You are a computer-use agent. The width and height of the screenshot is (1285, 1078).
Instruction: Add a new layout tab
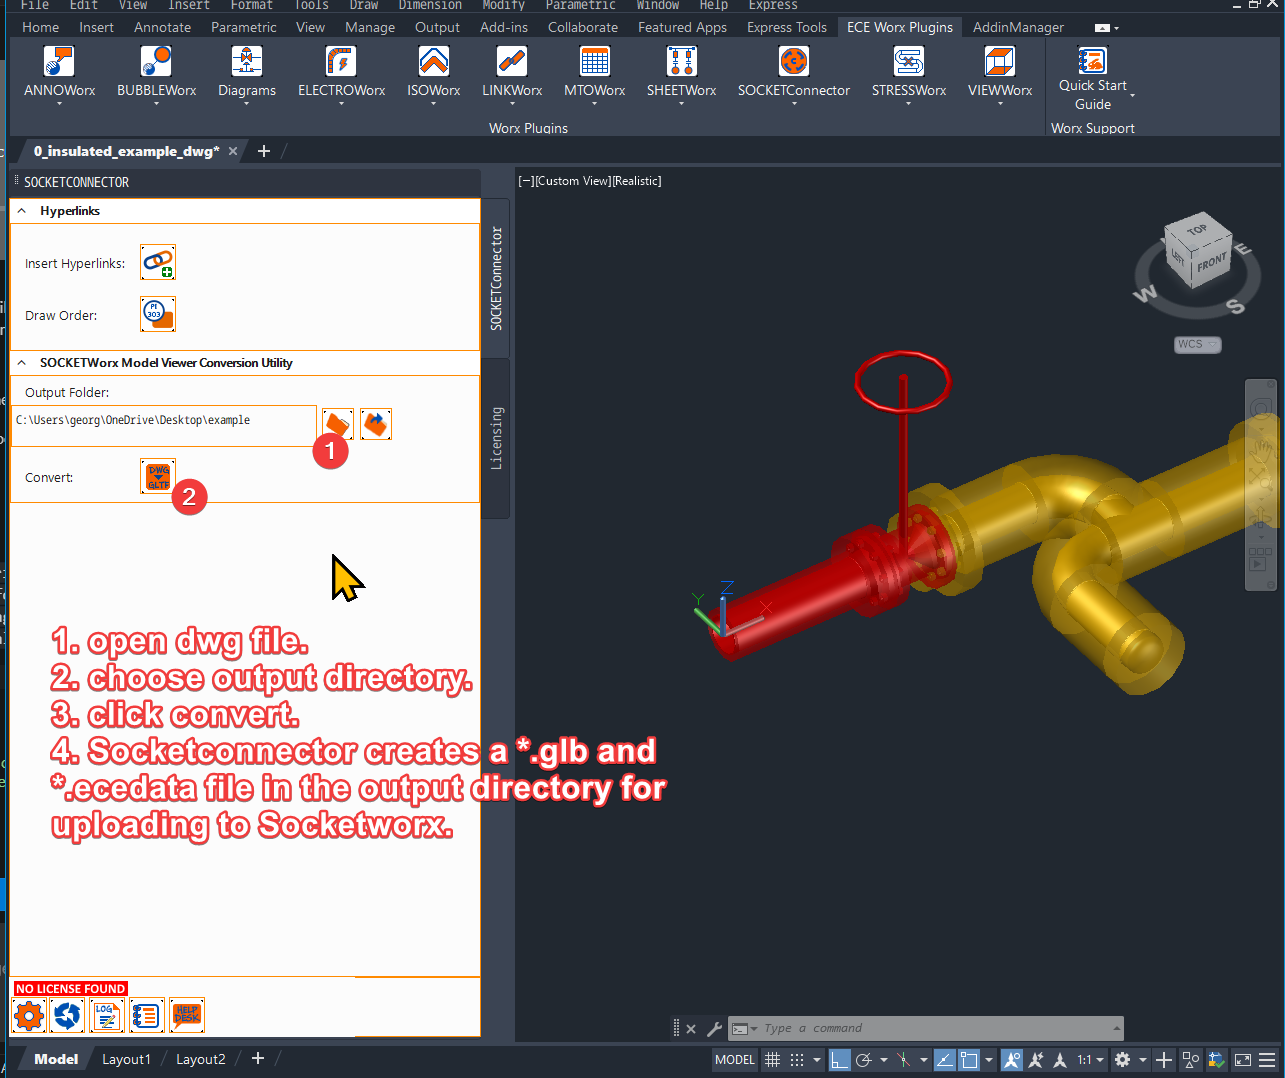point(257,1058)
